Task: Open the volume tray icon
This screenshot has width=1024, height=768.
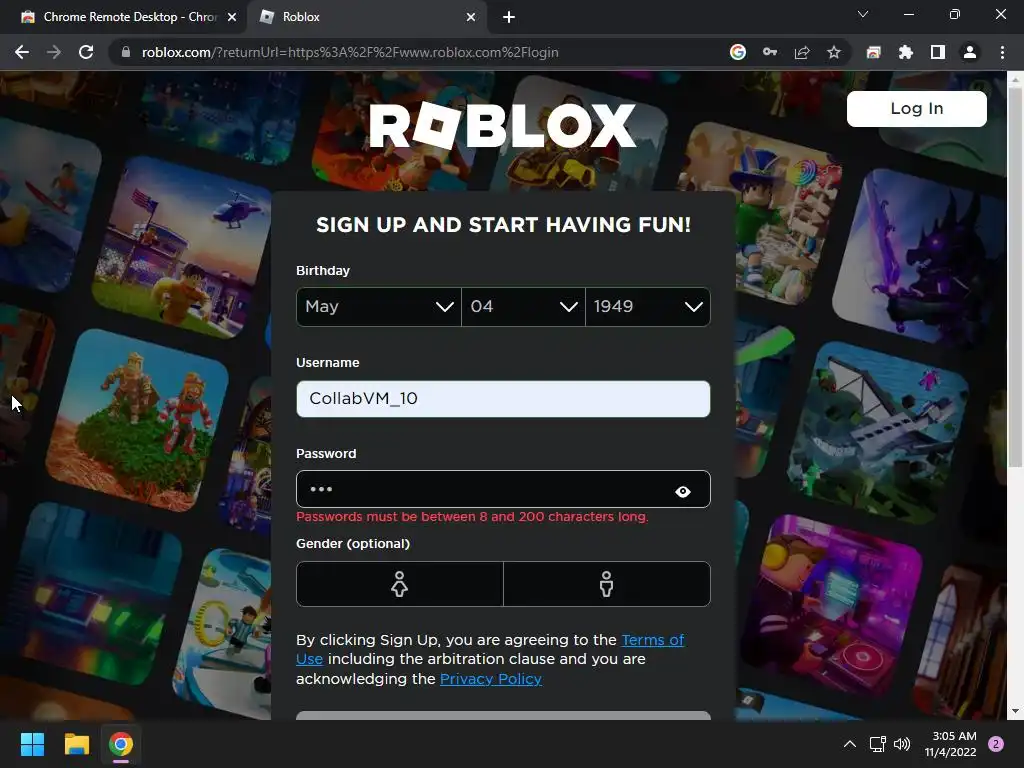Action: coord(902,744)
